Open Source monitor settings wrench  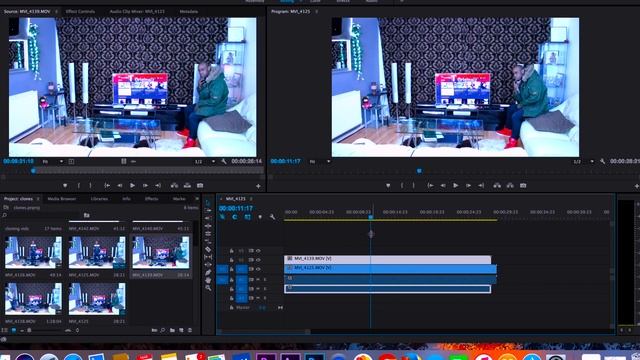[224, 162]
